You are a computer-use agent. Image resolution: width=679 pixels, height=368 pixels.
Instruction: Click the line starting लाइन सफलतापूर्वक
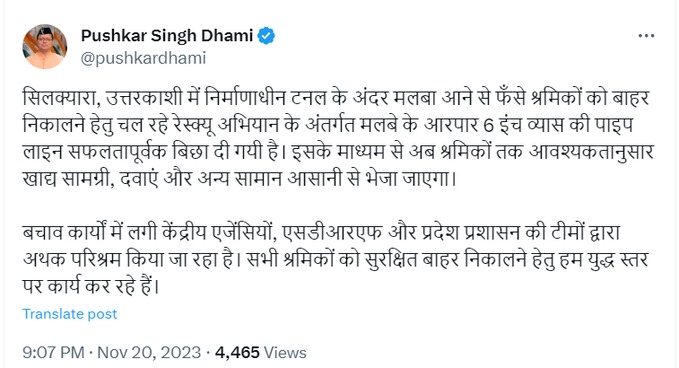click(338, 152)
